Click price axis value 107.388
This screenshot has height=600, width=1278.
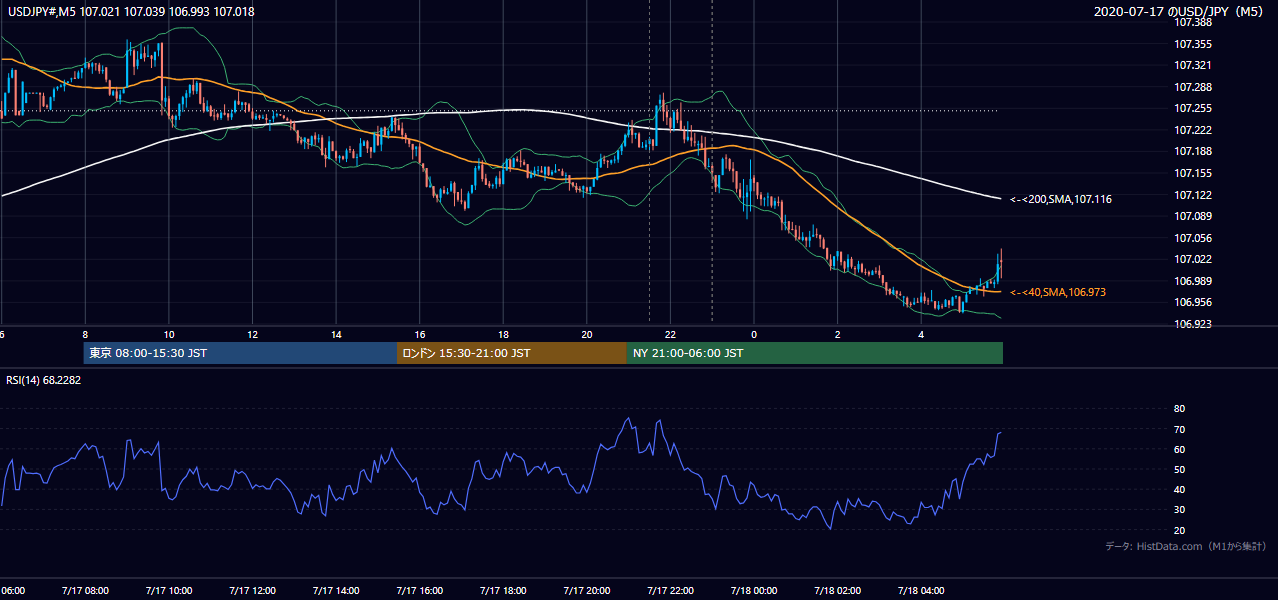pos(1193,23)
